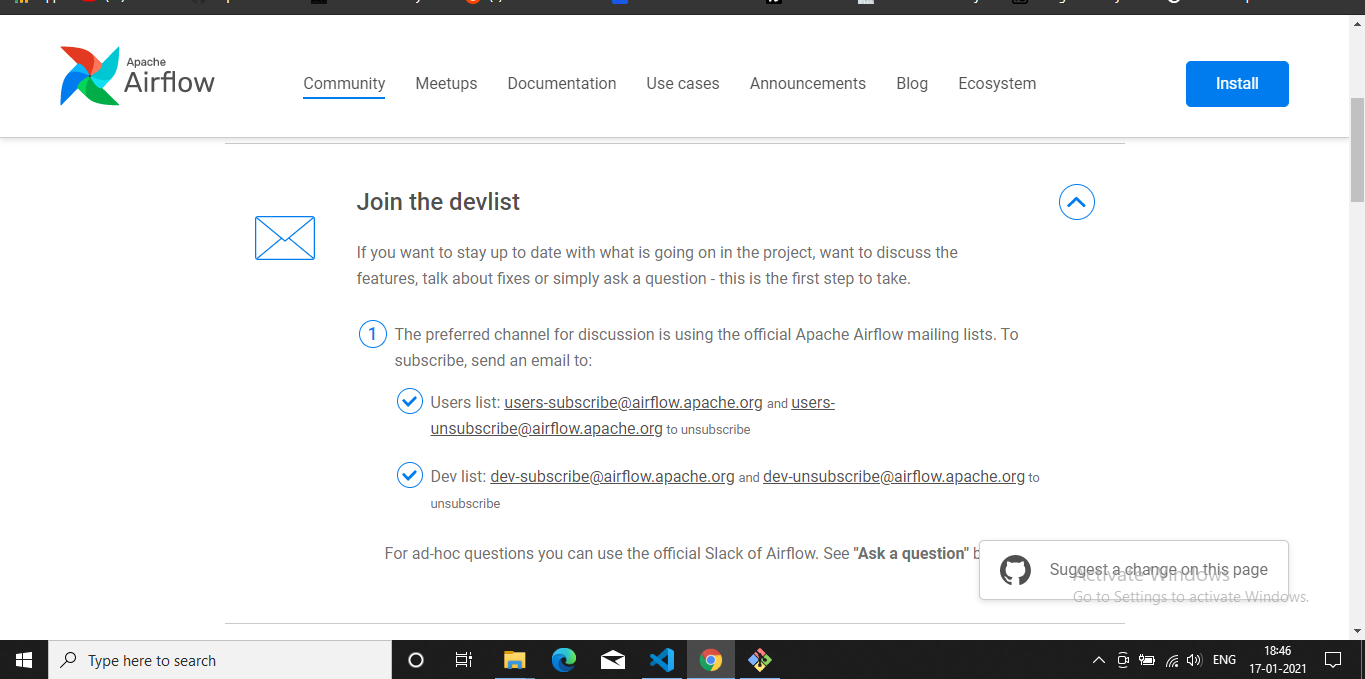
Task: Open the Announcements page
Action: point(808,84)
